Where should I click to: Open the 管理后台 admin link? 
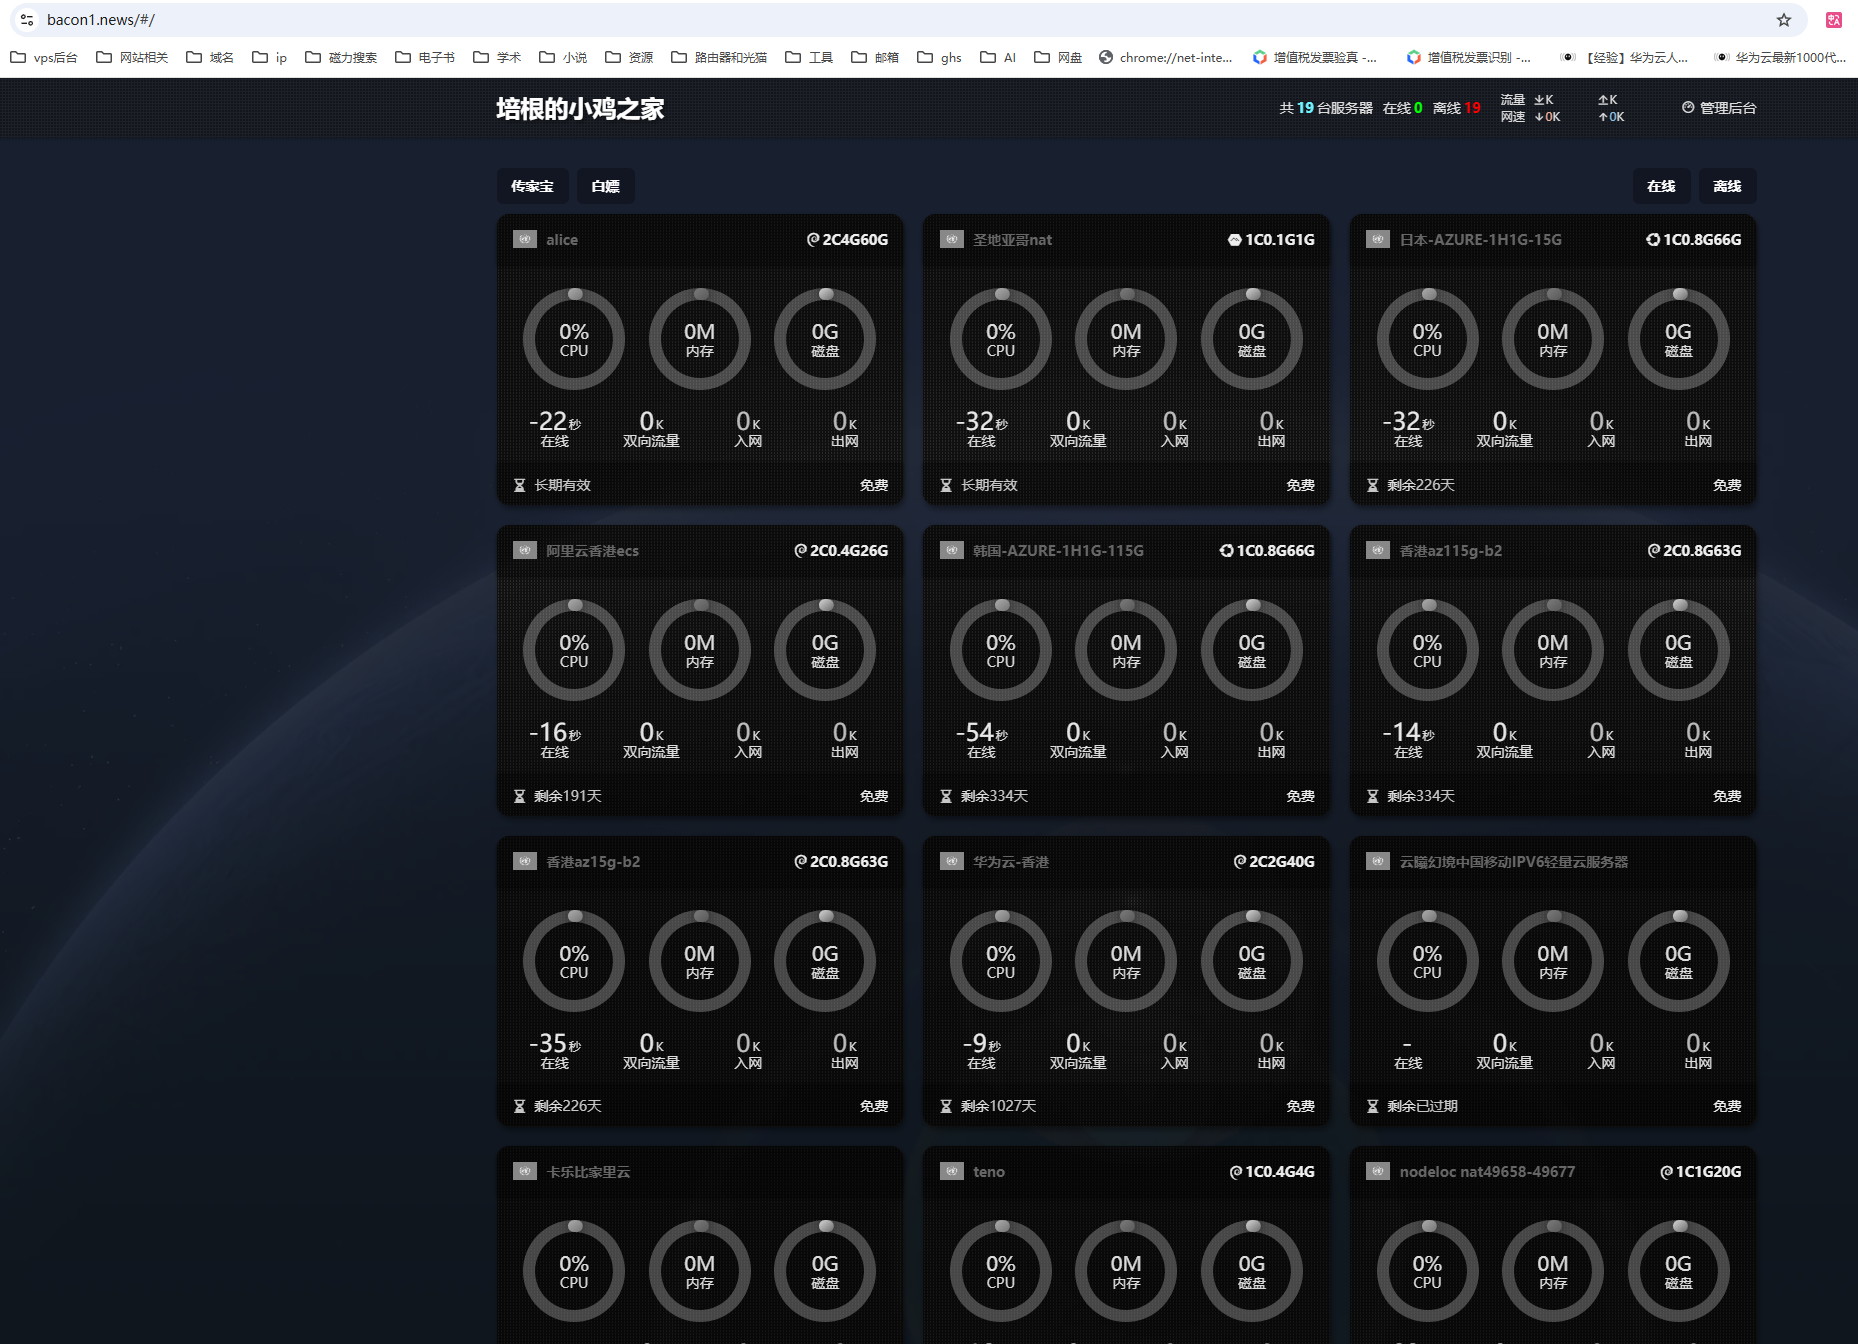point(1719,108)
